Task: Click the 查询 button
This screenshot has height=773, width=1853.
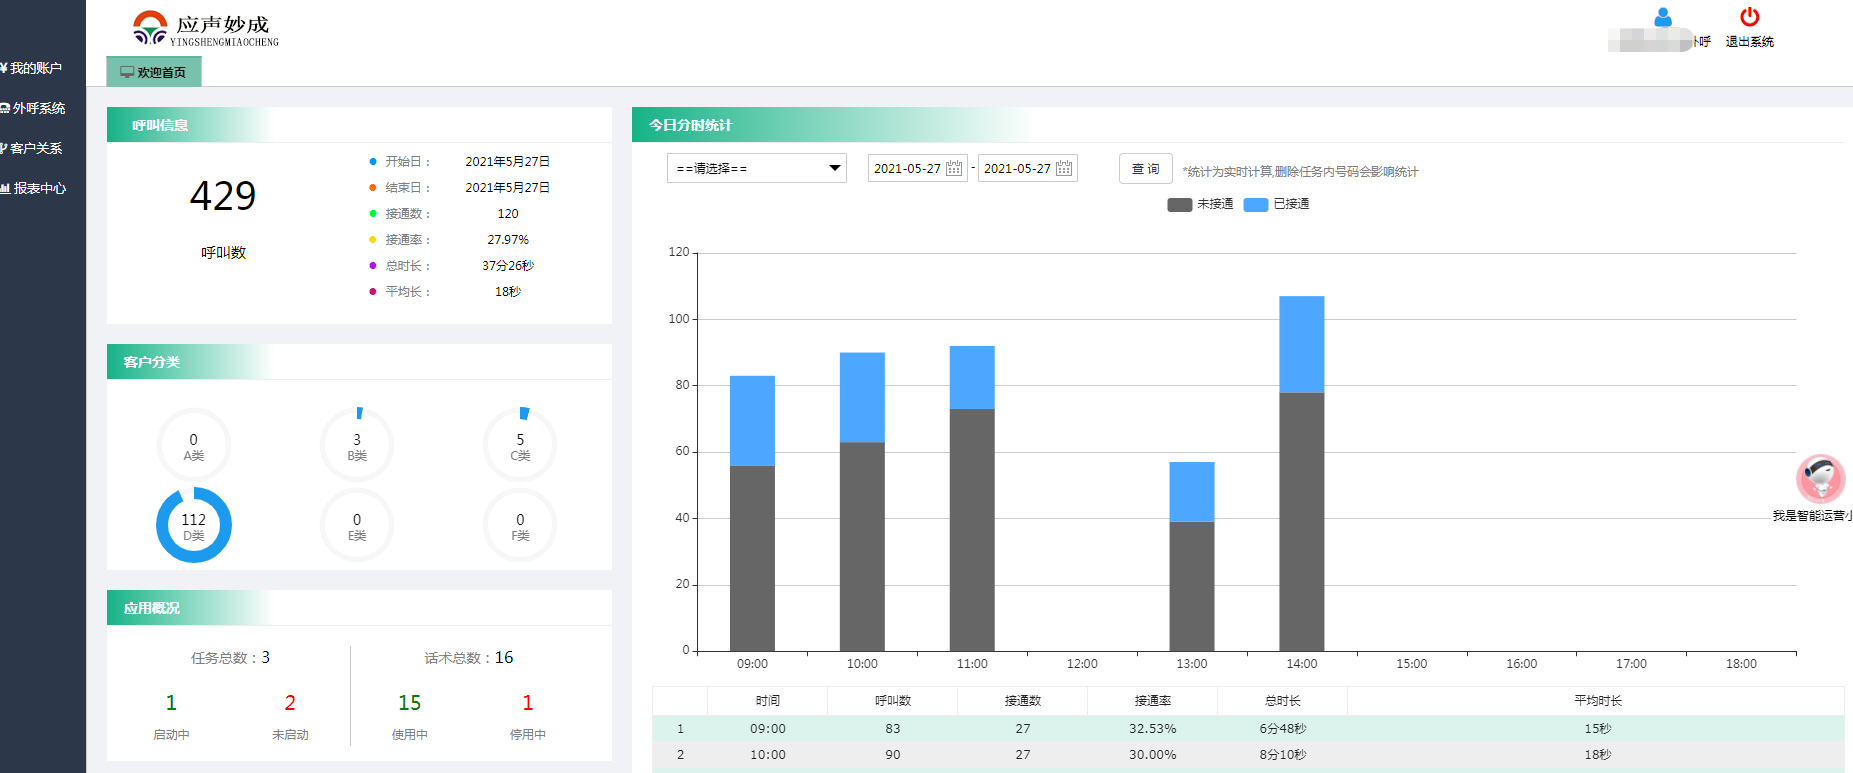Action: 1146,169
